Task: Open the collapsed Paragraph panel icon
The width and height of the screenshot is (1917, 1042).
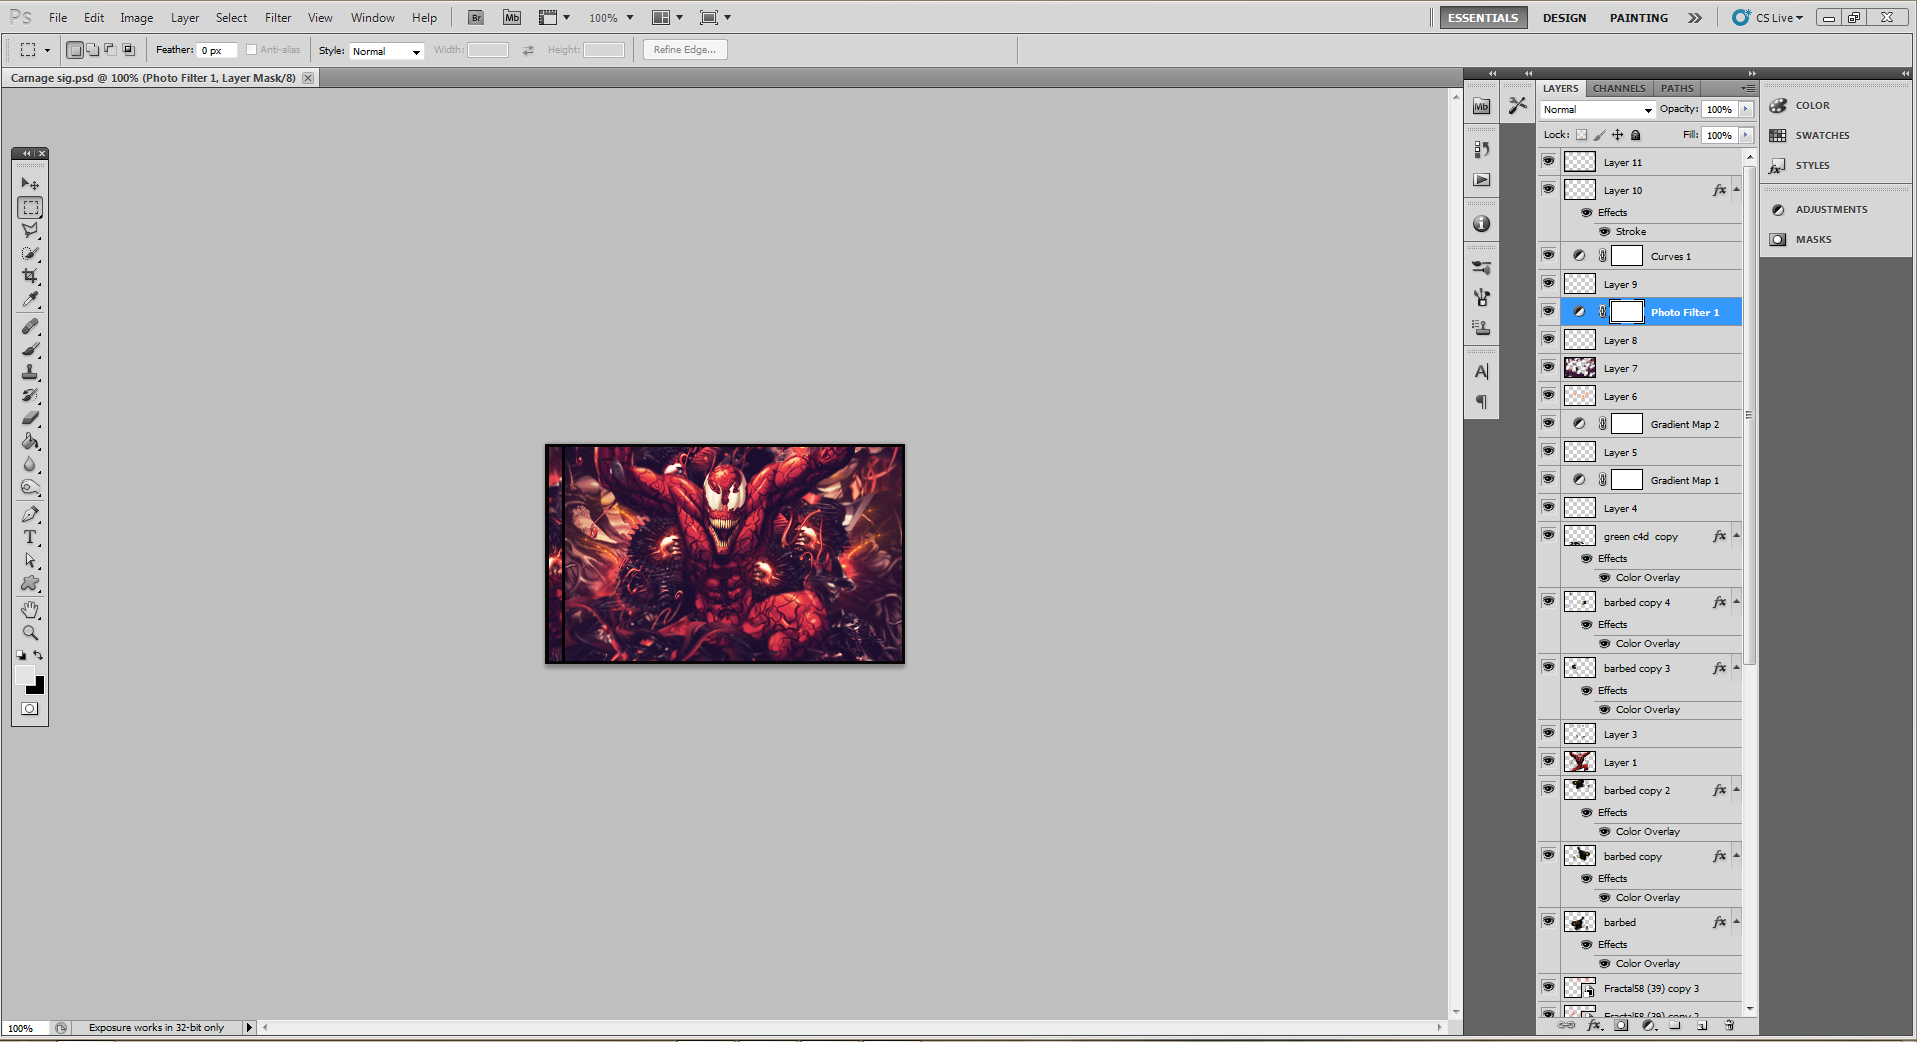Action: 1481,402
